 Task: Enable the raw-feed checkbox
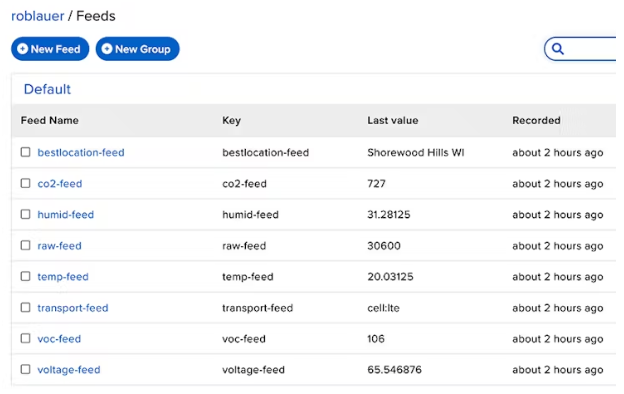pos(25,245)
